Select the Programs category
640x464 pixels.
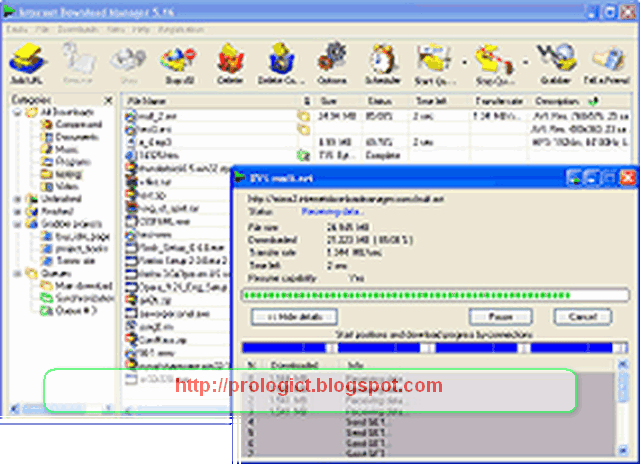[66, 162]
